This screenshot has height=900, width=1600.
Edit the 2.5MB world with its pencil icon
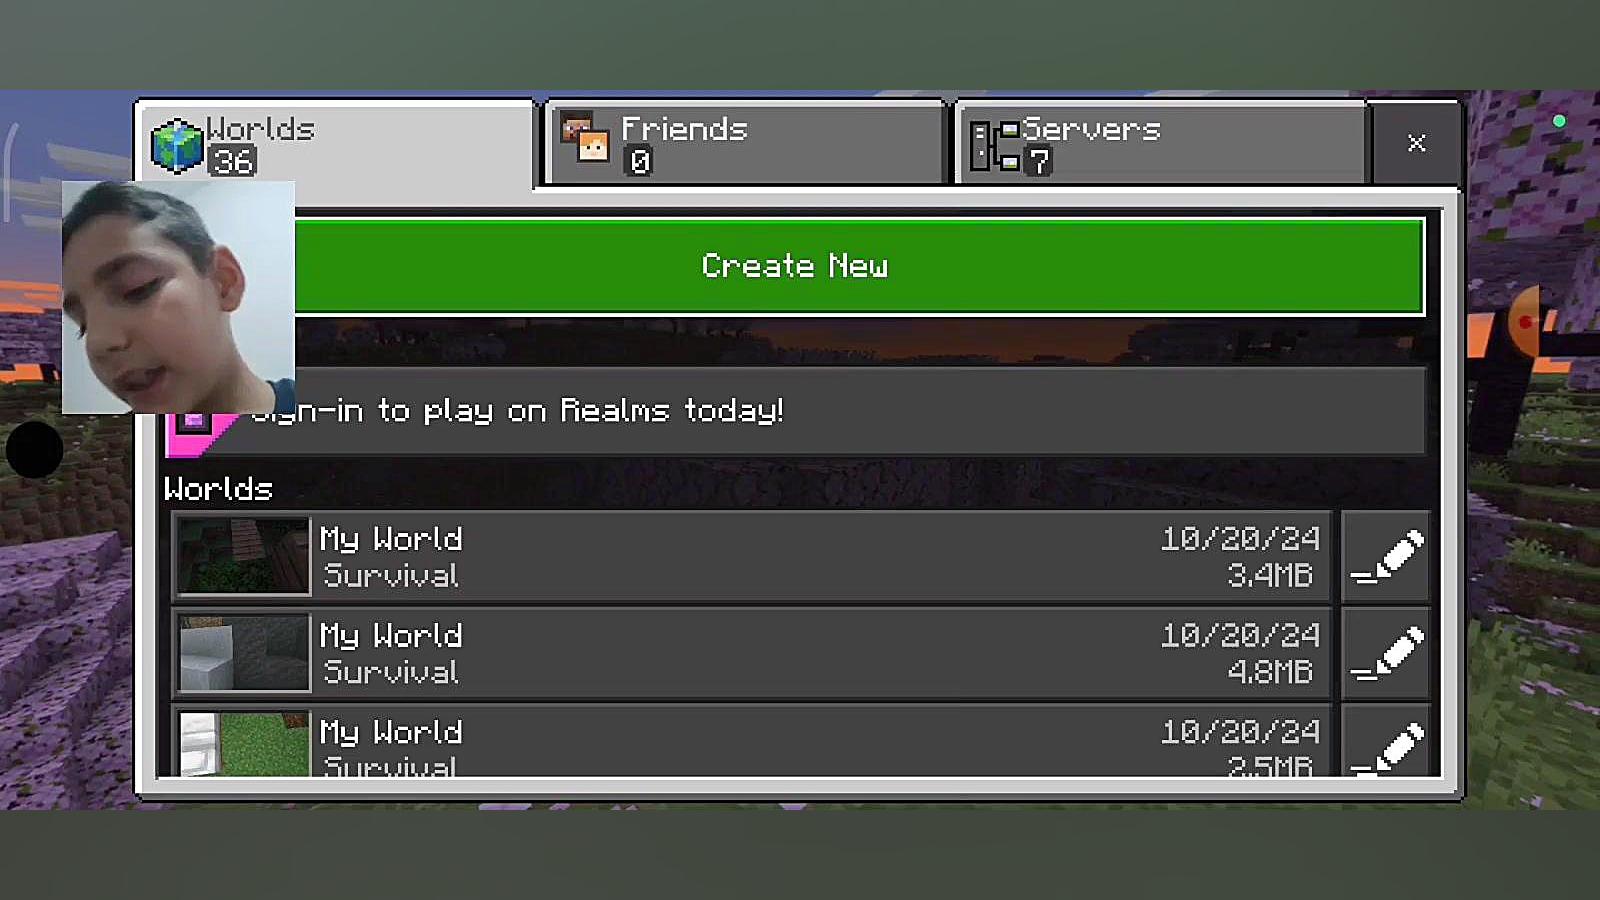coord(1386,741)
